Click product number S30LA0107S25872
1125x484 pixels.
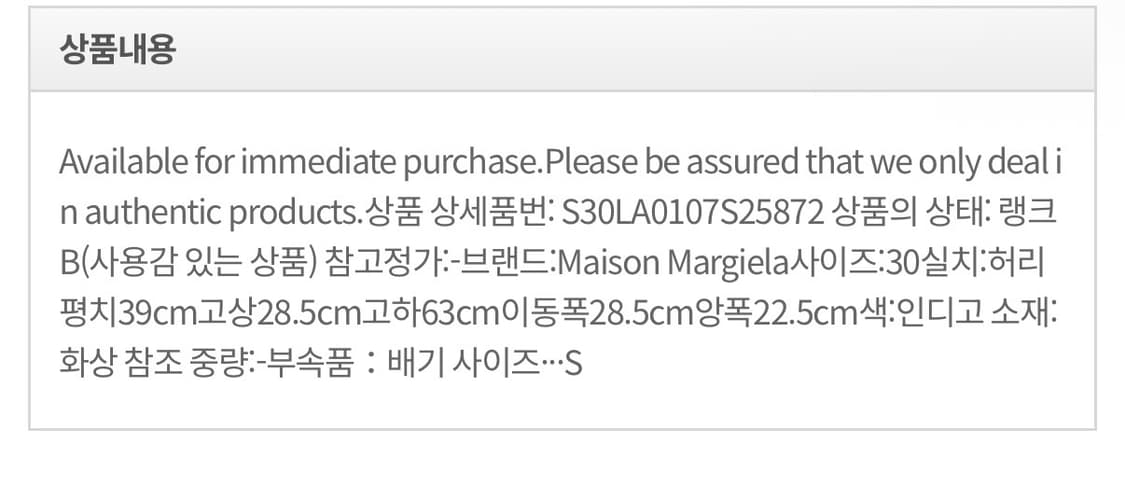(x=693, y=212)
